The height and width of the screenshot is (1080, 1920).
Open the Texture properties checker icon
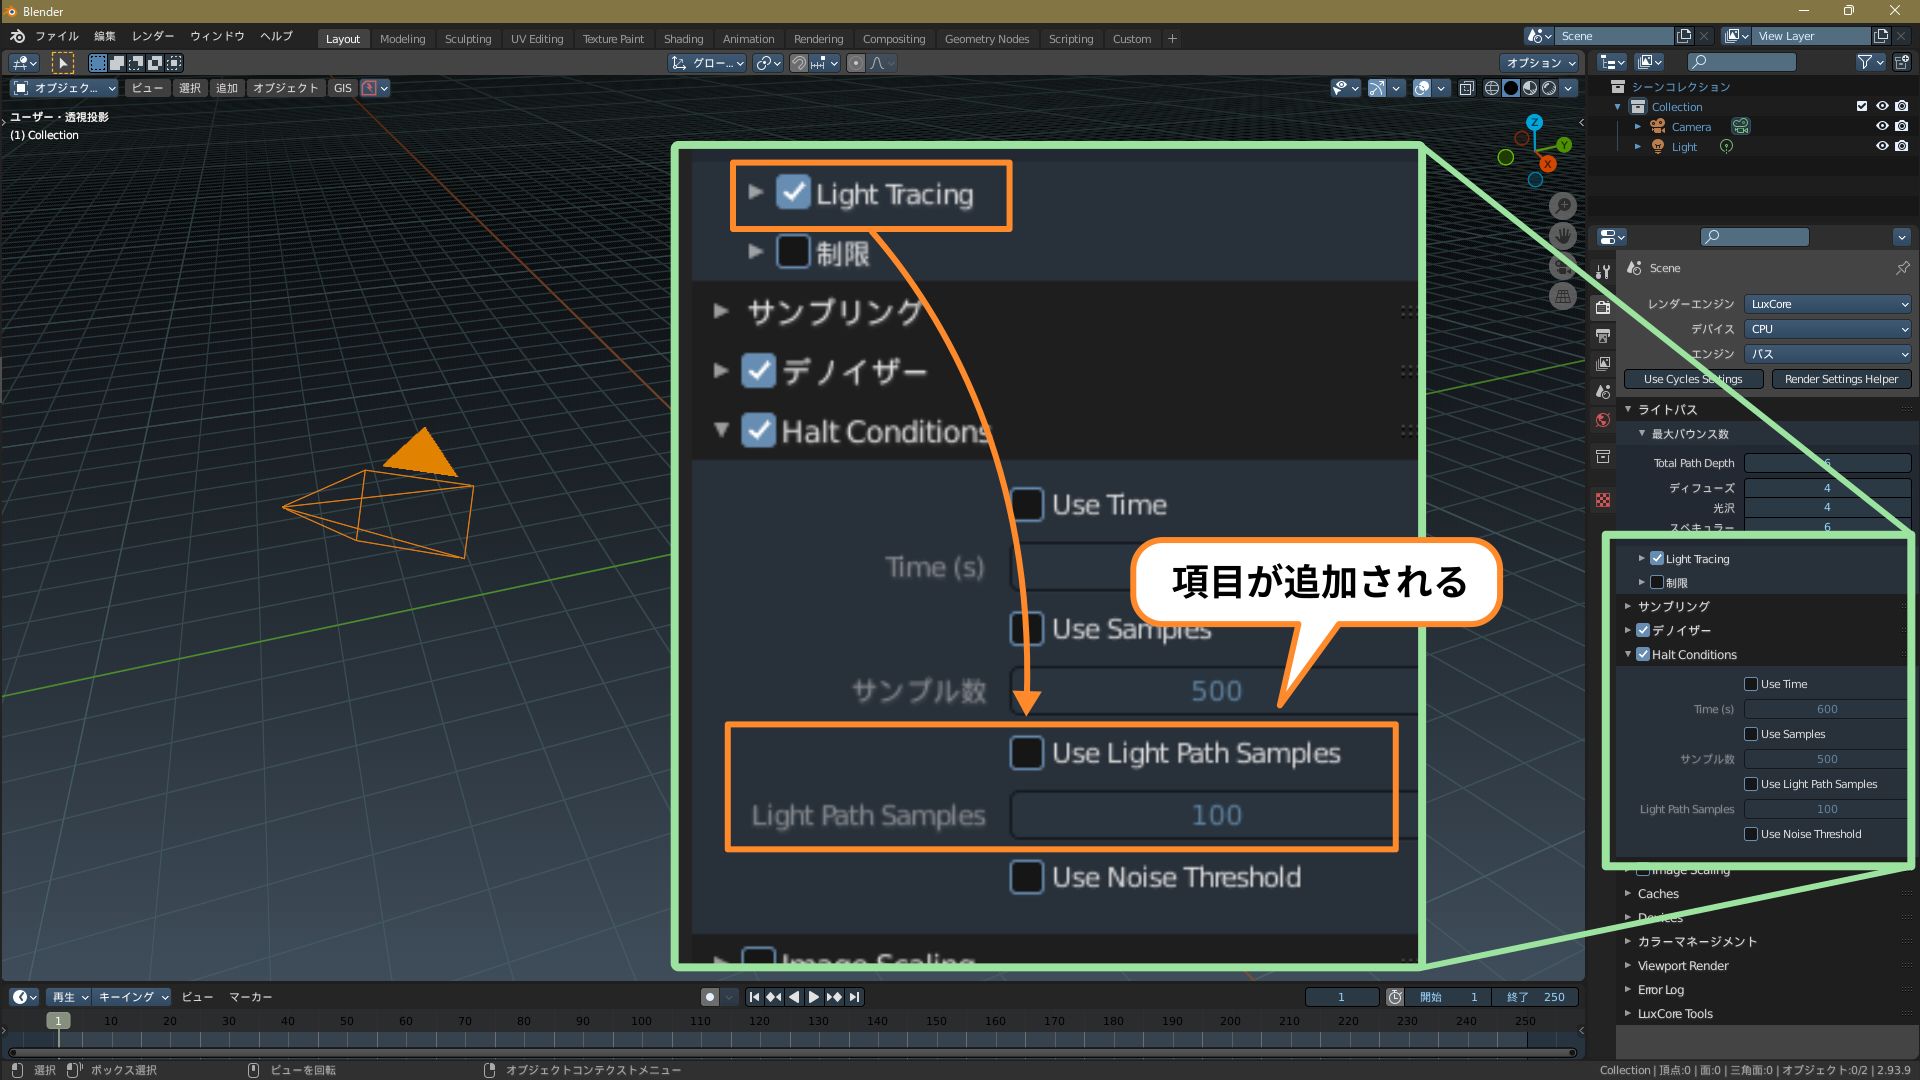coord(1603,499)
